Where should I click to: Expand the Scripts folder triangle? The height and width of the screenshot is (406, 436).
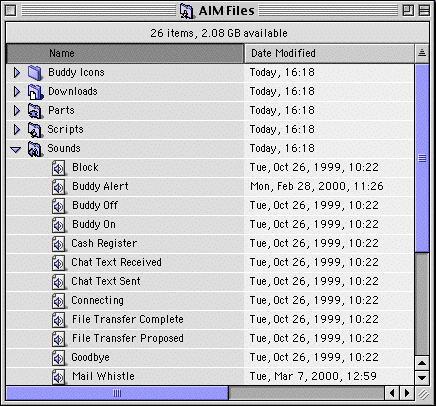pyautogui.click(x=16, y=130)
